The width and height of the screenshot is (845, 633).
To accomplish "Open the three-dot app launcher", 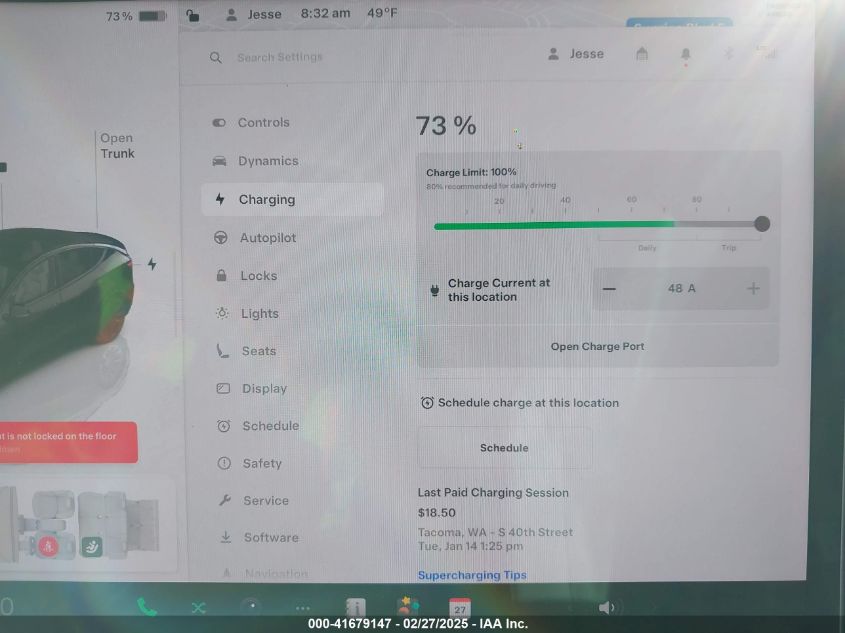I will (x=302, y=607).
